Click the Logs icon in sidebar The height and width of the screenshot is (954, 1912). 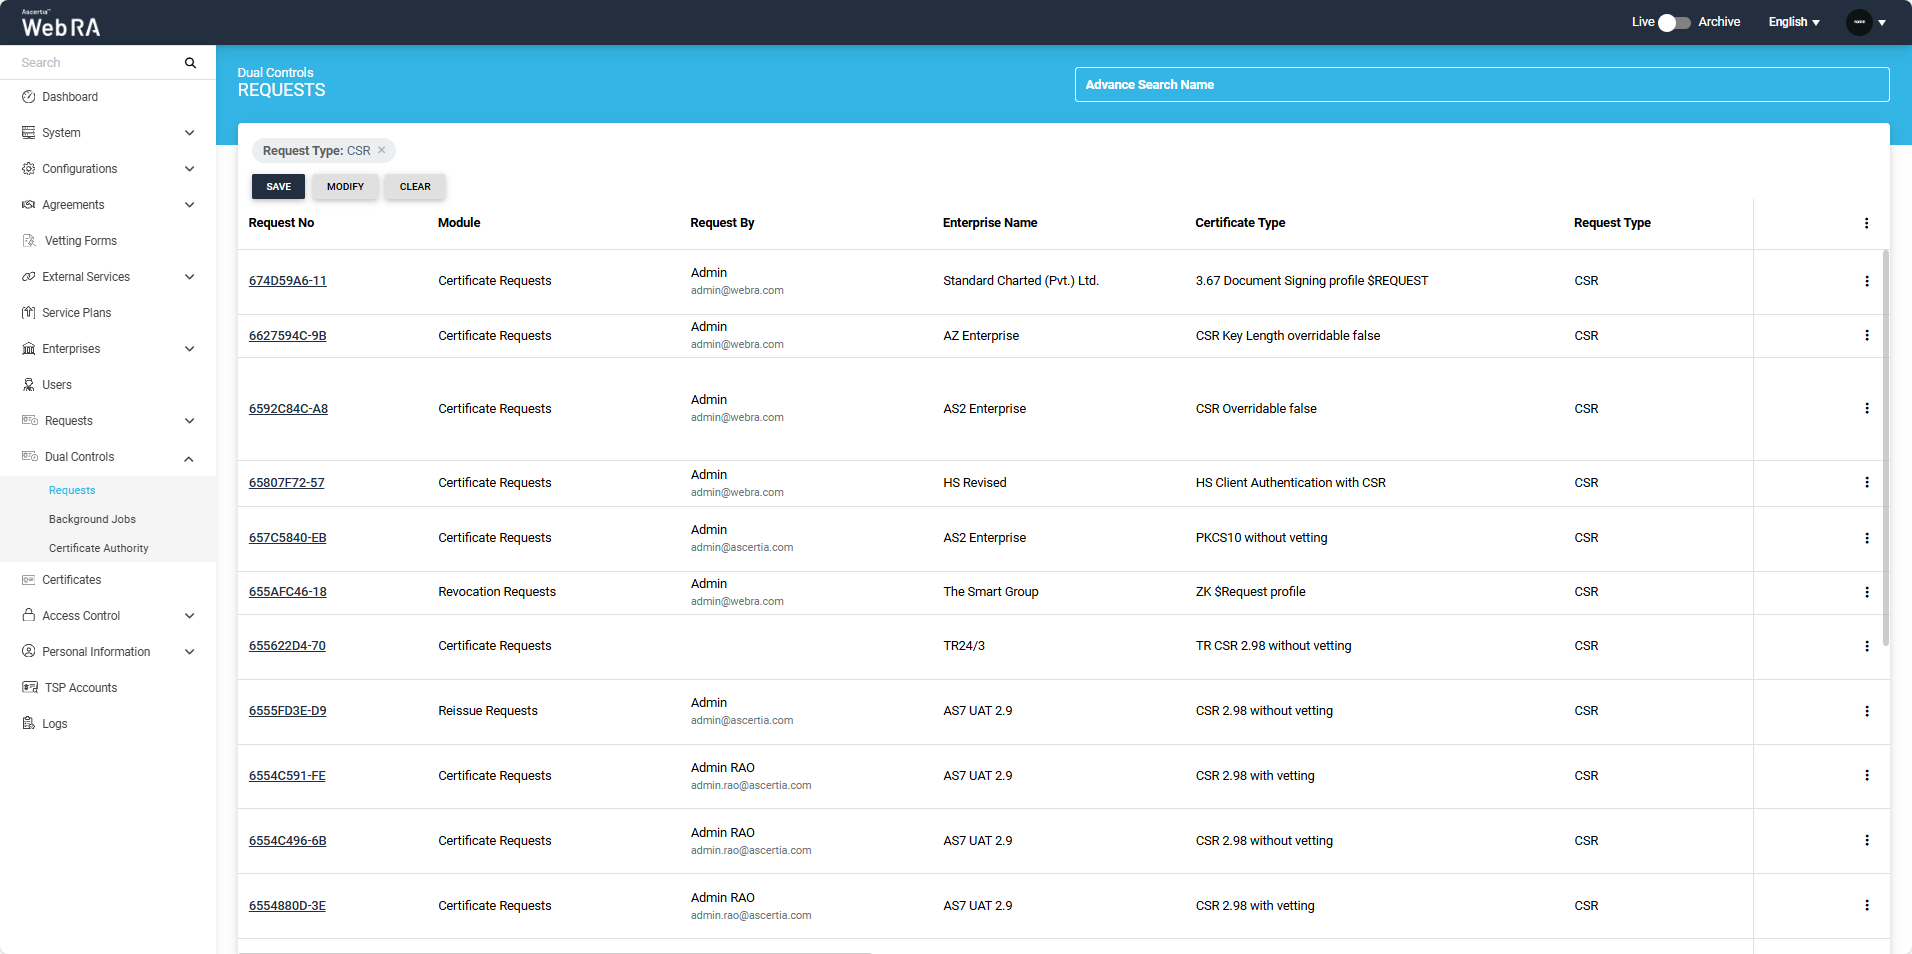[29, 724]
